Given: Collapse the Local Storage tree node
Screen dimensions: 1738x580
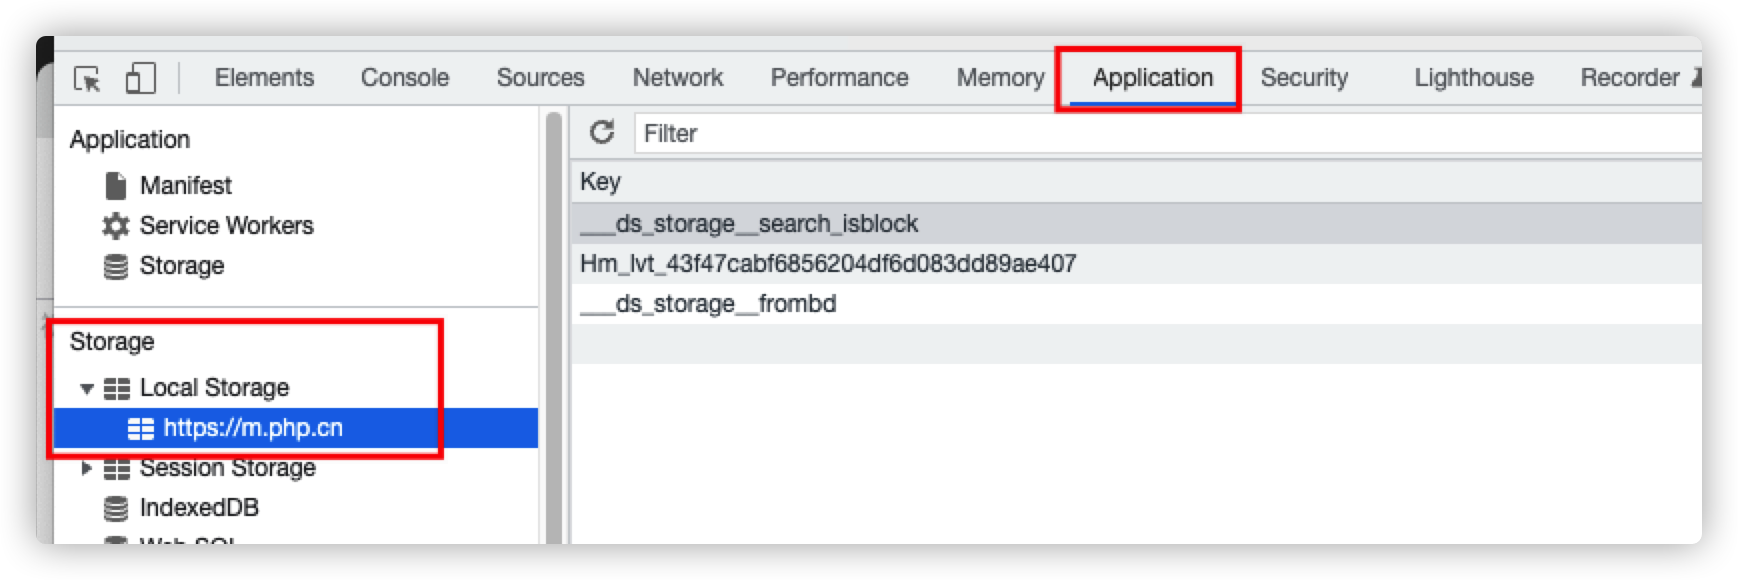Looking at the screenshot, I should (x=87, y=388).
